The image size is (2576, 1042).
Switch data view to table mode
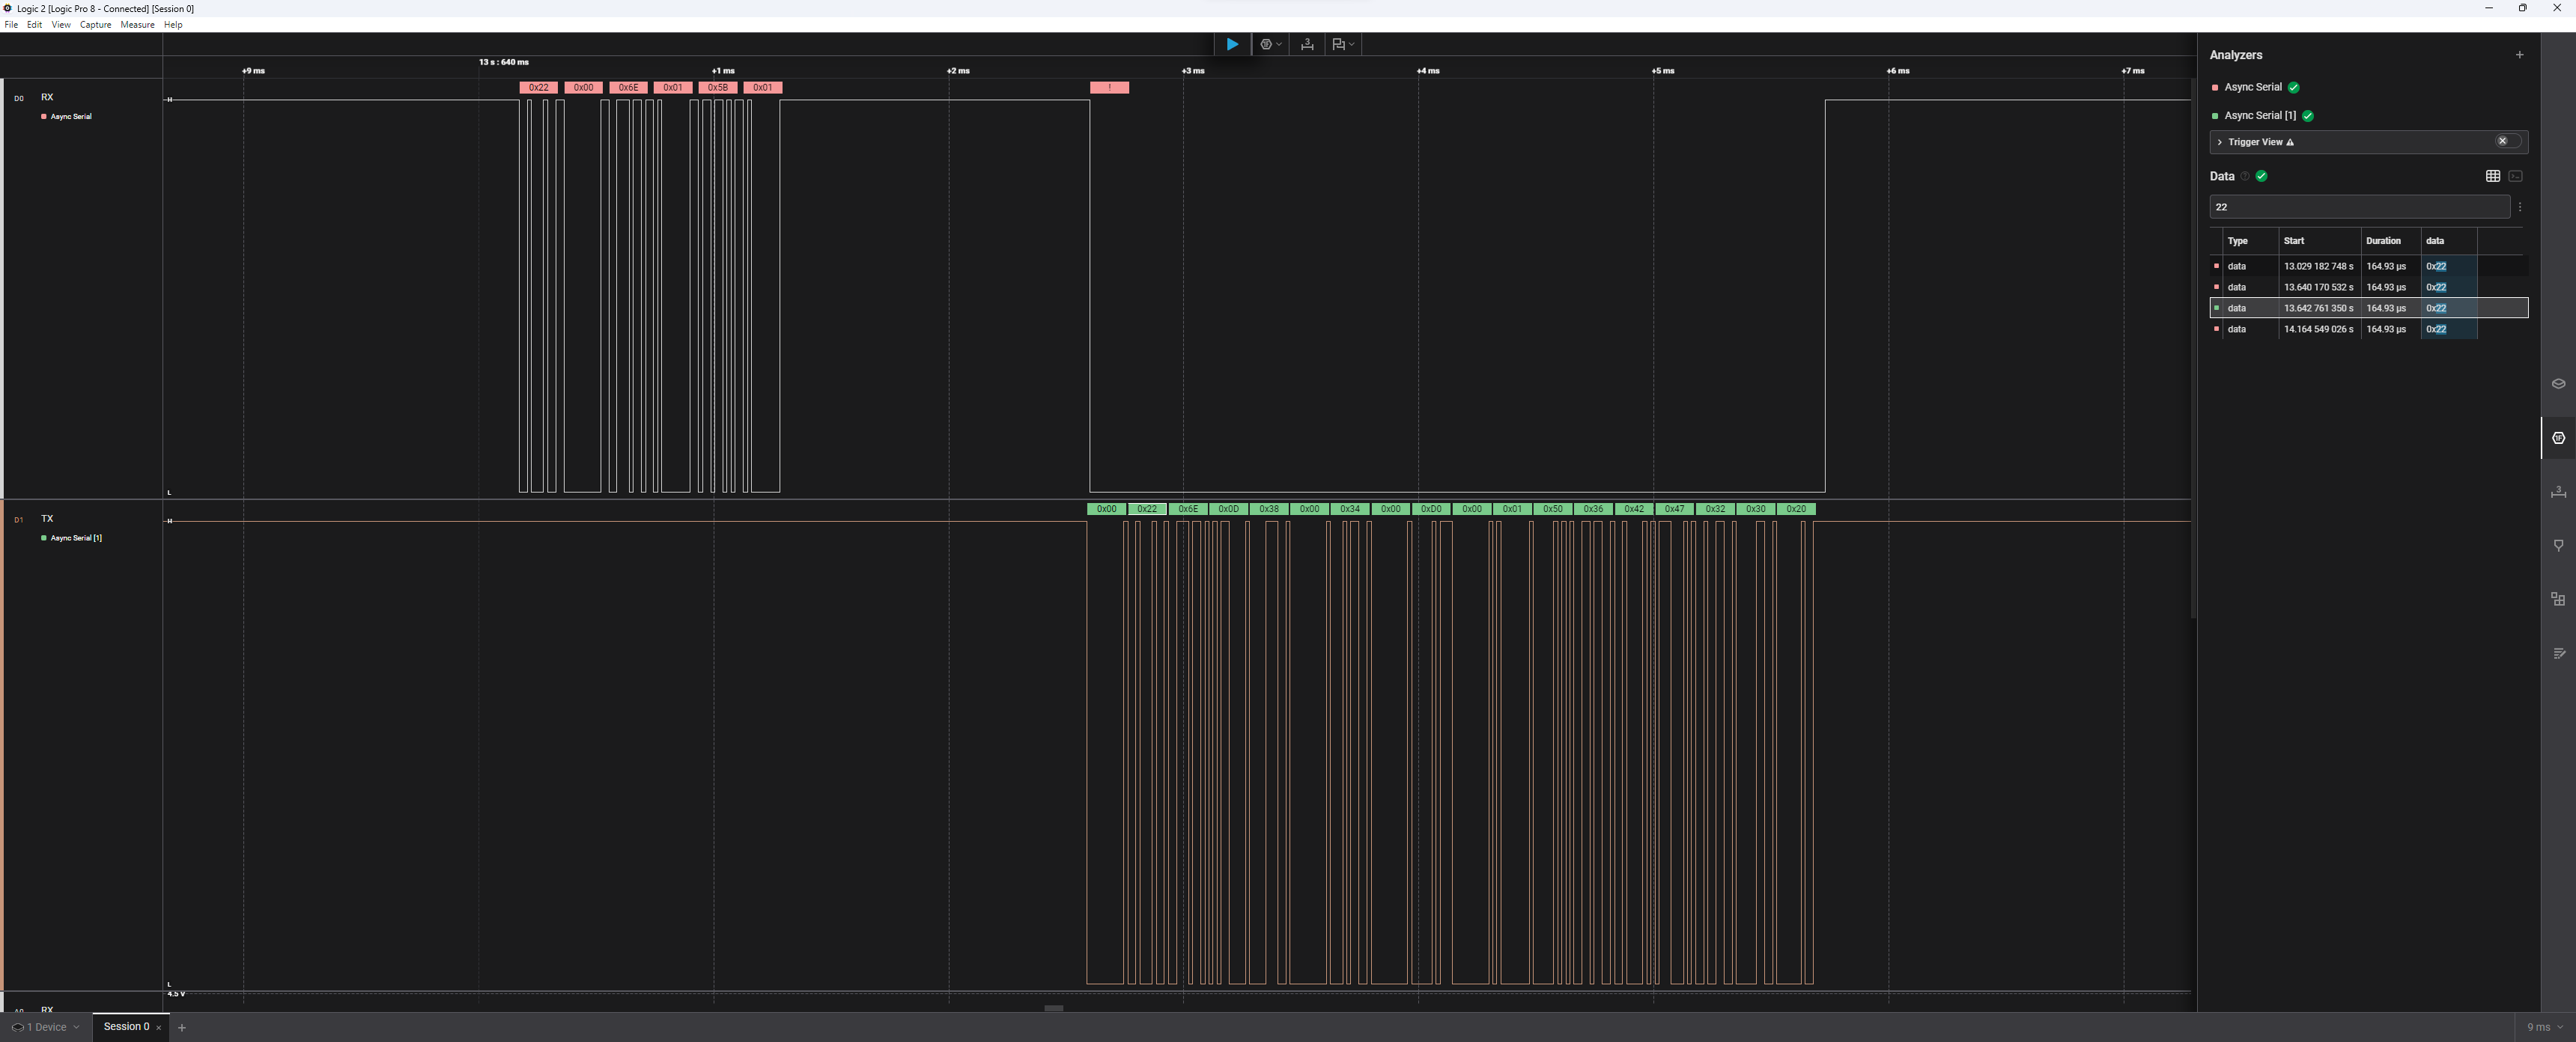2492,176
